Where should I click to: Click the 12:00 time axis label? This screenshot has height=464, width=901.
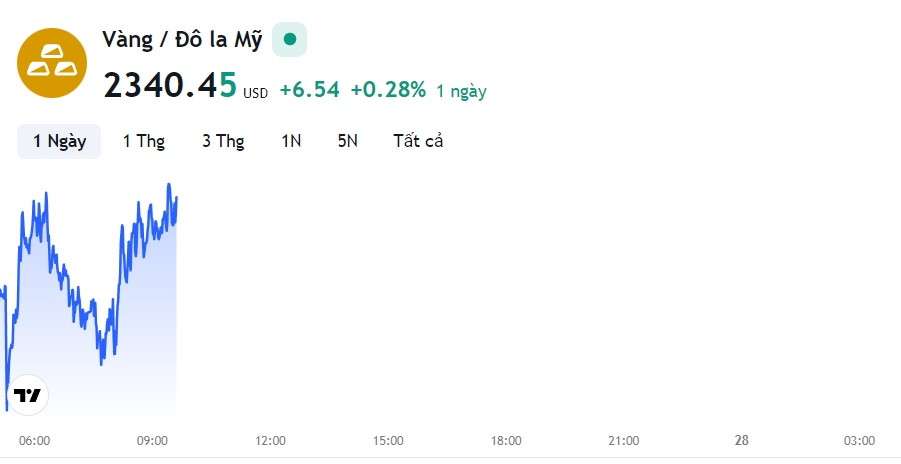270,441
